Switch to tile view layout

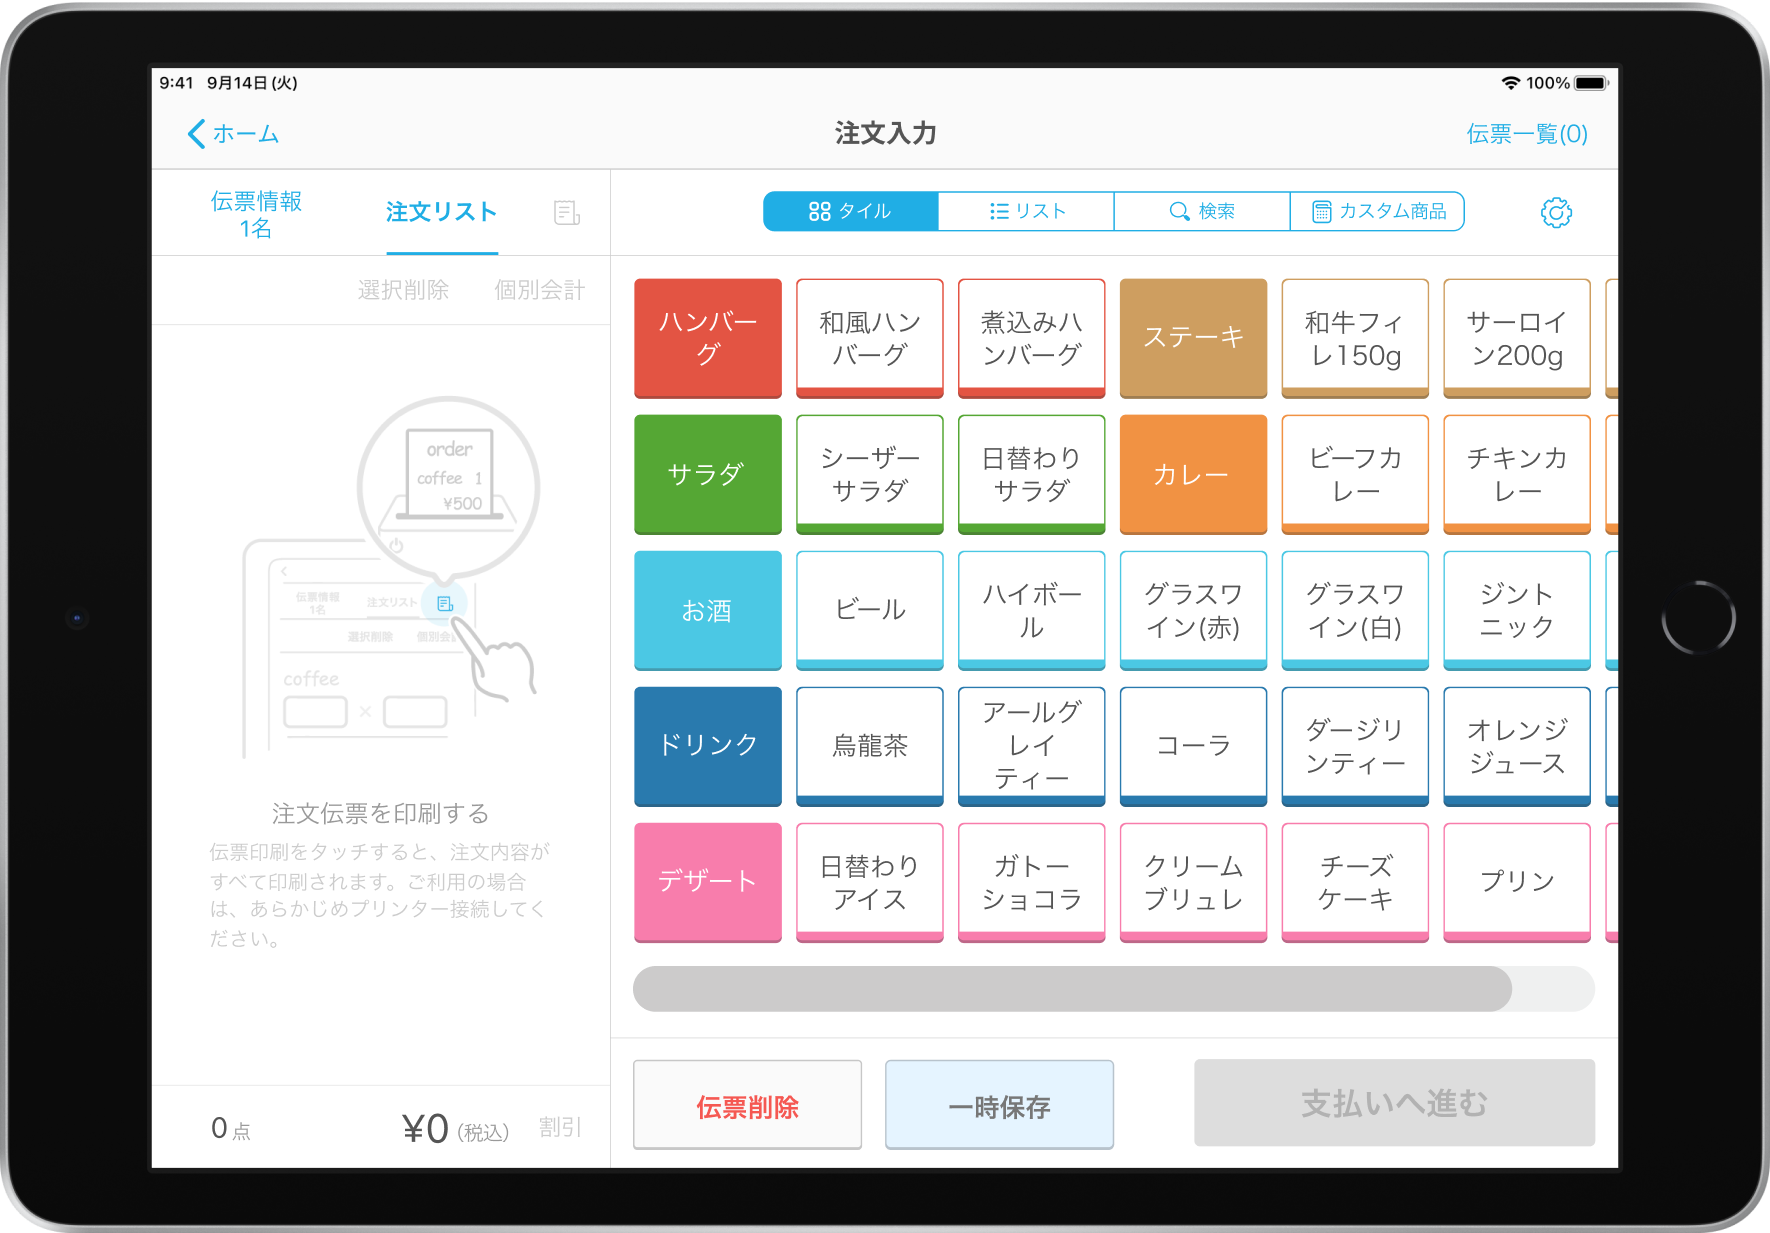tap(851, 211)
